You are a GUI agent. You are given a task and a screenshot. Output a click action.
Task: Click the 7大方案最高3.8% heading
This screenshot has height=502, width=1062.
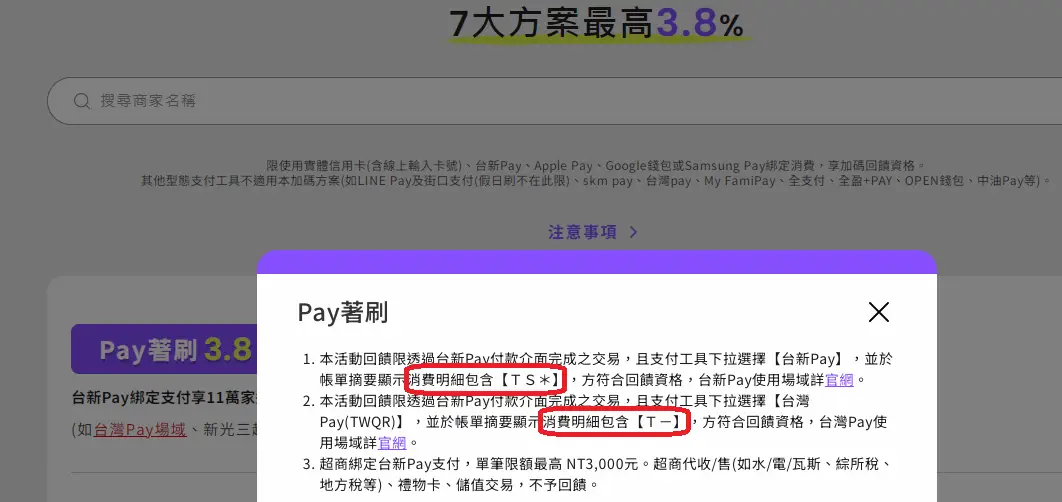(x=597, y=24)
